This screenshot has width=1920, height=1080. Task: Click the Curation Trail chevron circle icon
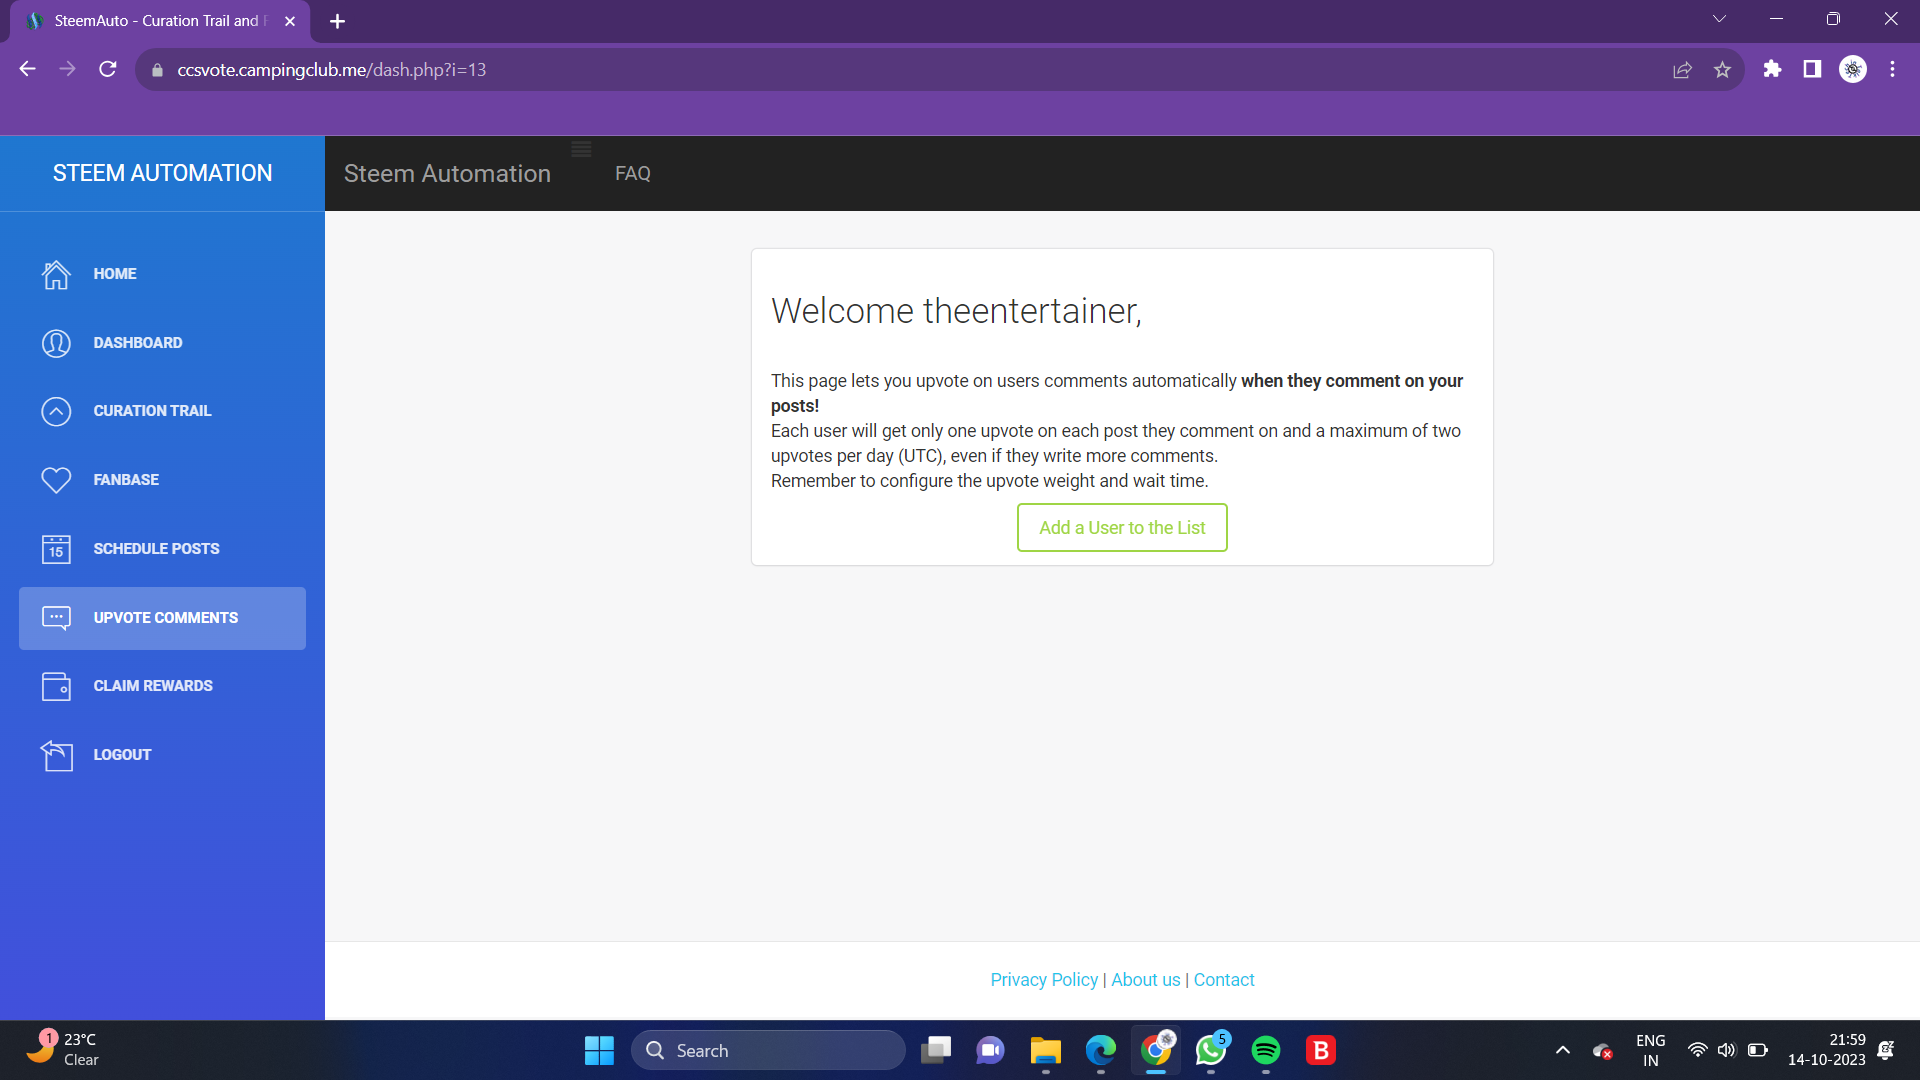point(56,411)
